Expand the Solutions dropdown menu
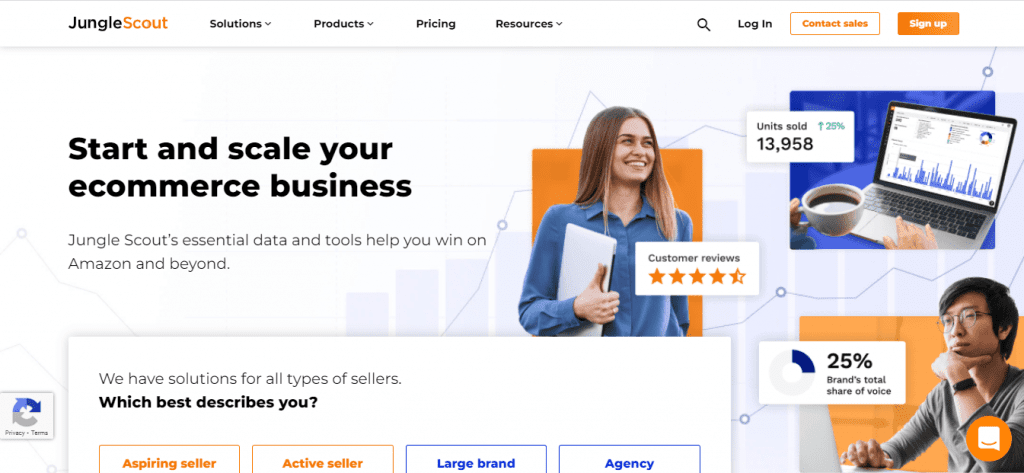 click(x=240, y=24)
